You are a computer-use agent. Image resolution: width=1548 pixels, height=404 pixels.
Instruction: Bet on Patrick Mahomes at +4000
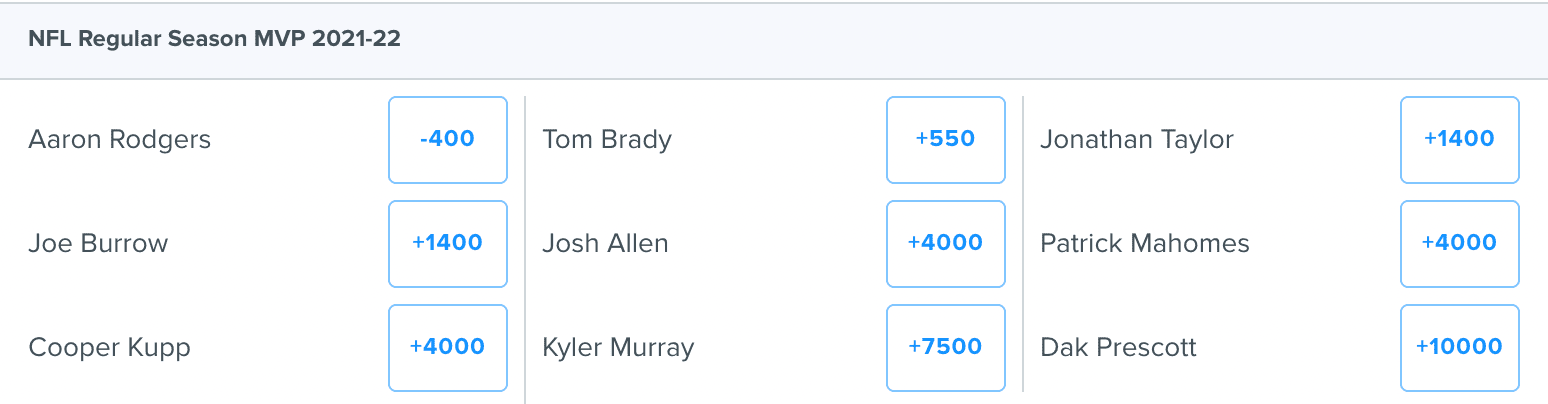pyautogui.click(x=1460, y=244)
